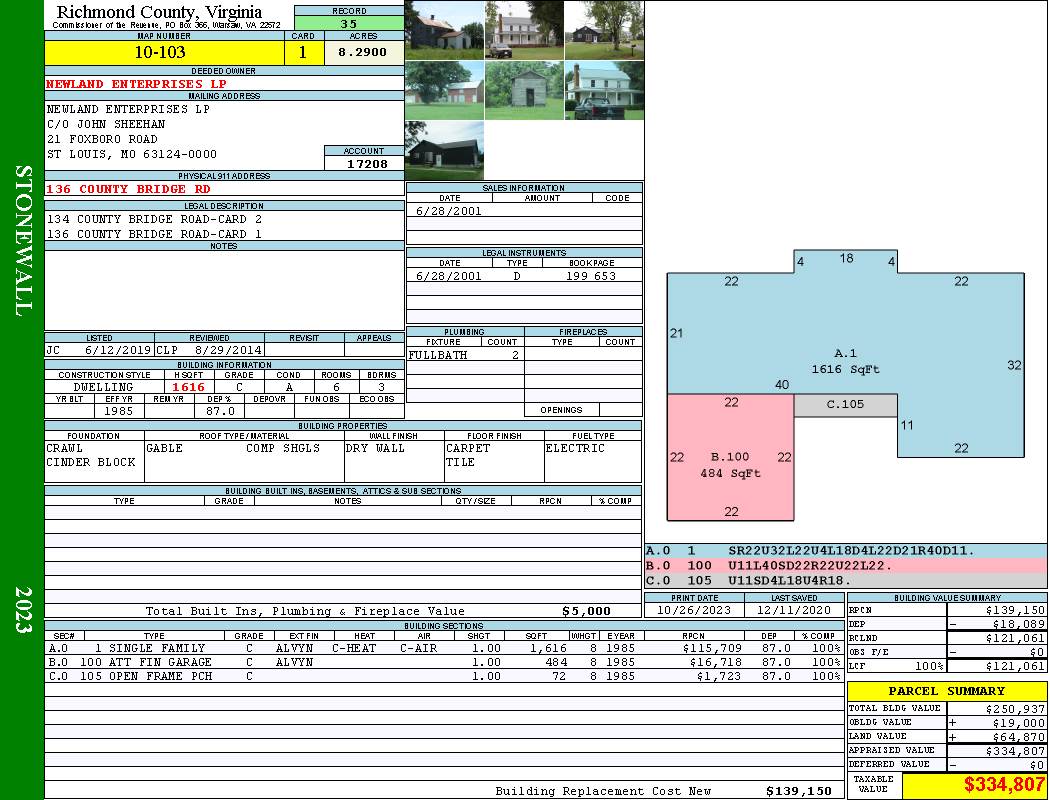
Task: Click OBLDG value $19,000
Action: pyautogui.click(x=1019, y=723)
